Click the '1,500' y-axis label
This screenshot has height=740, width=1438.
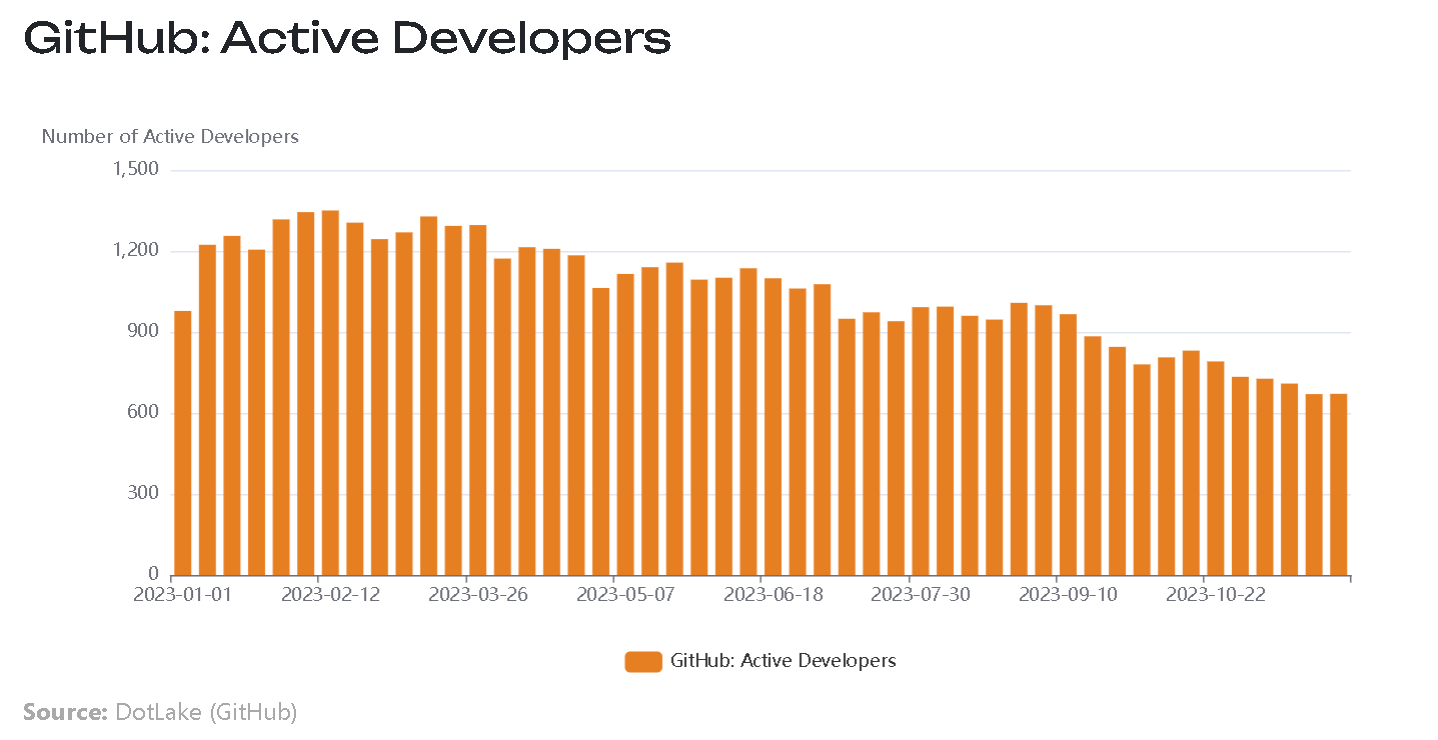click(x=137, y=170)
